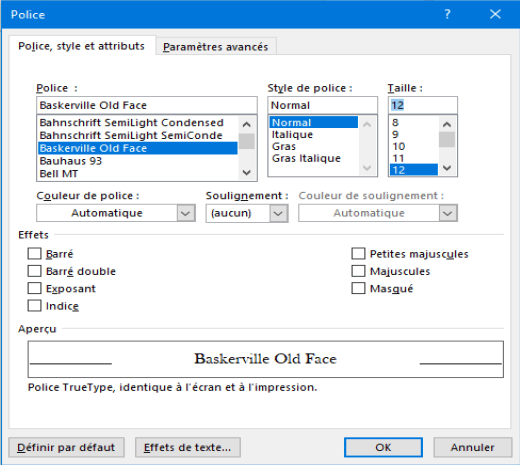Click Annuler to cancel

click(x=473, y=447)
